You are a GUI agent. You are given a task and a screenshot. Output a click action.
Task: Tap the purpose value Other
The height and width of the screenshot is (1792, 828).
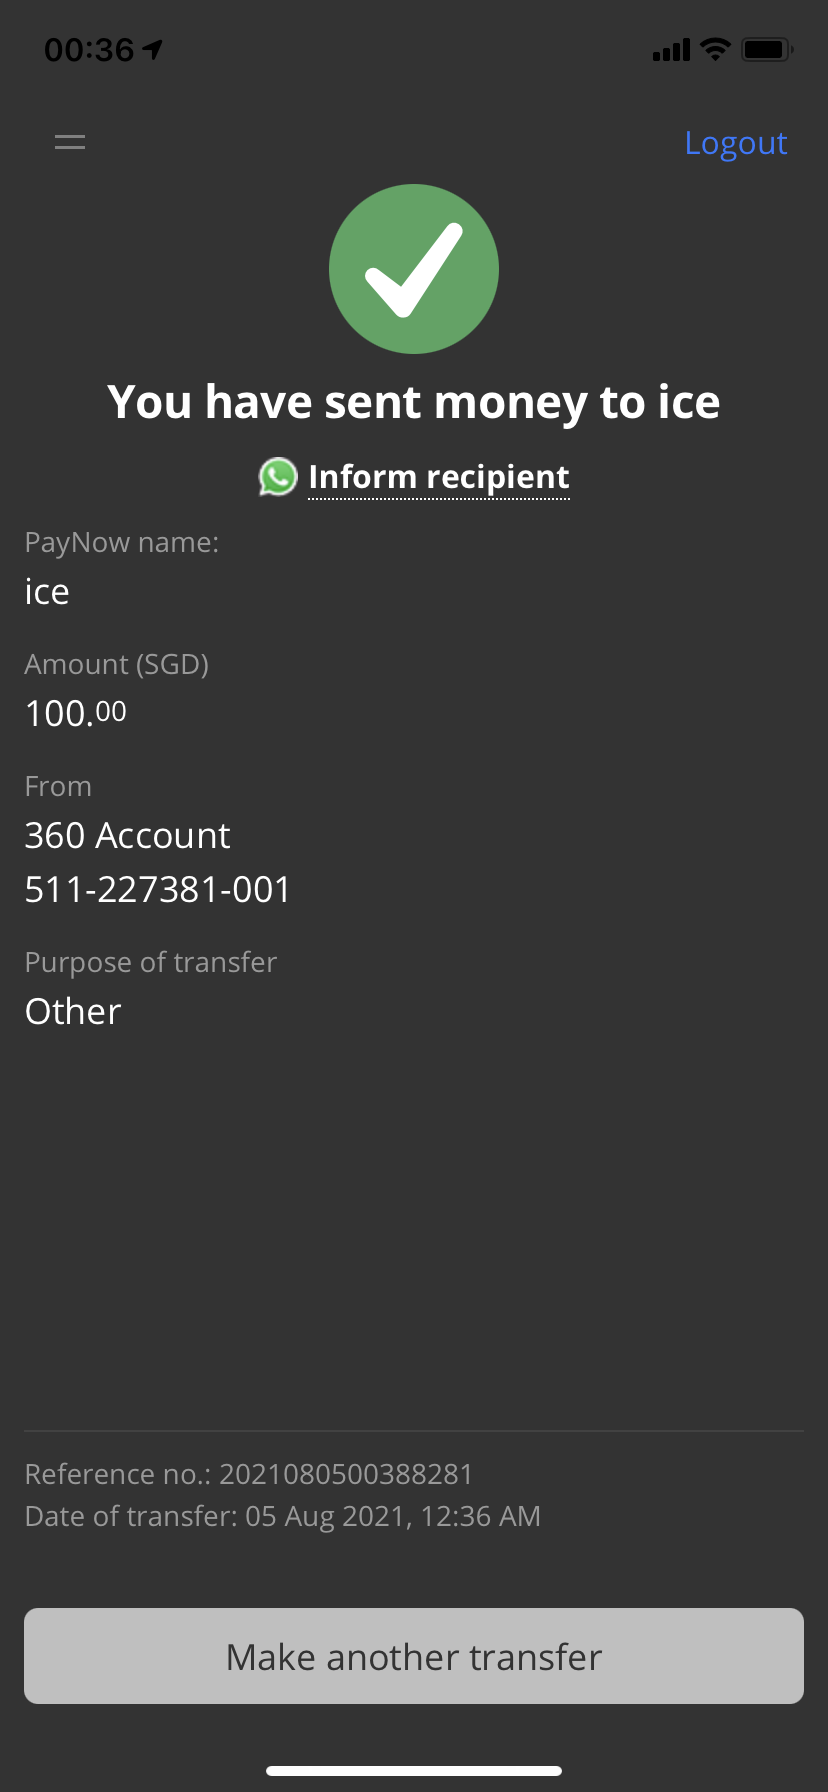tap(73, 1011)
